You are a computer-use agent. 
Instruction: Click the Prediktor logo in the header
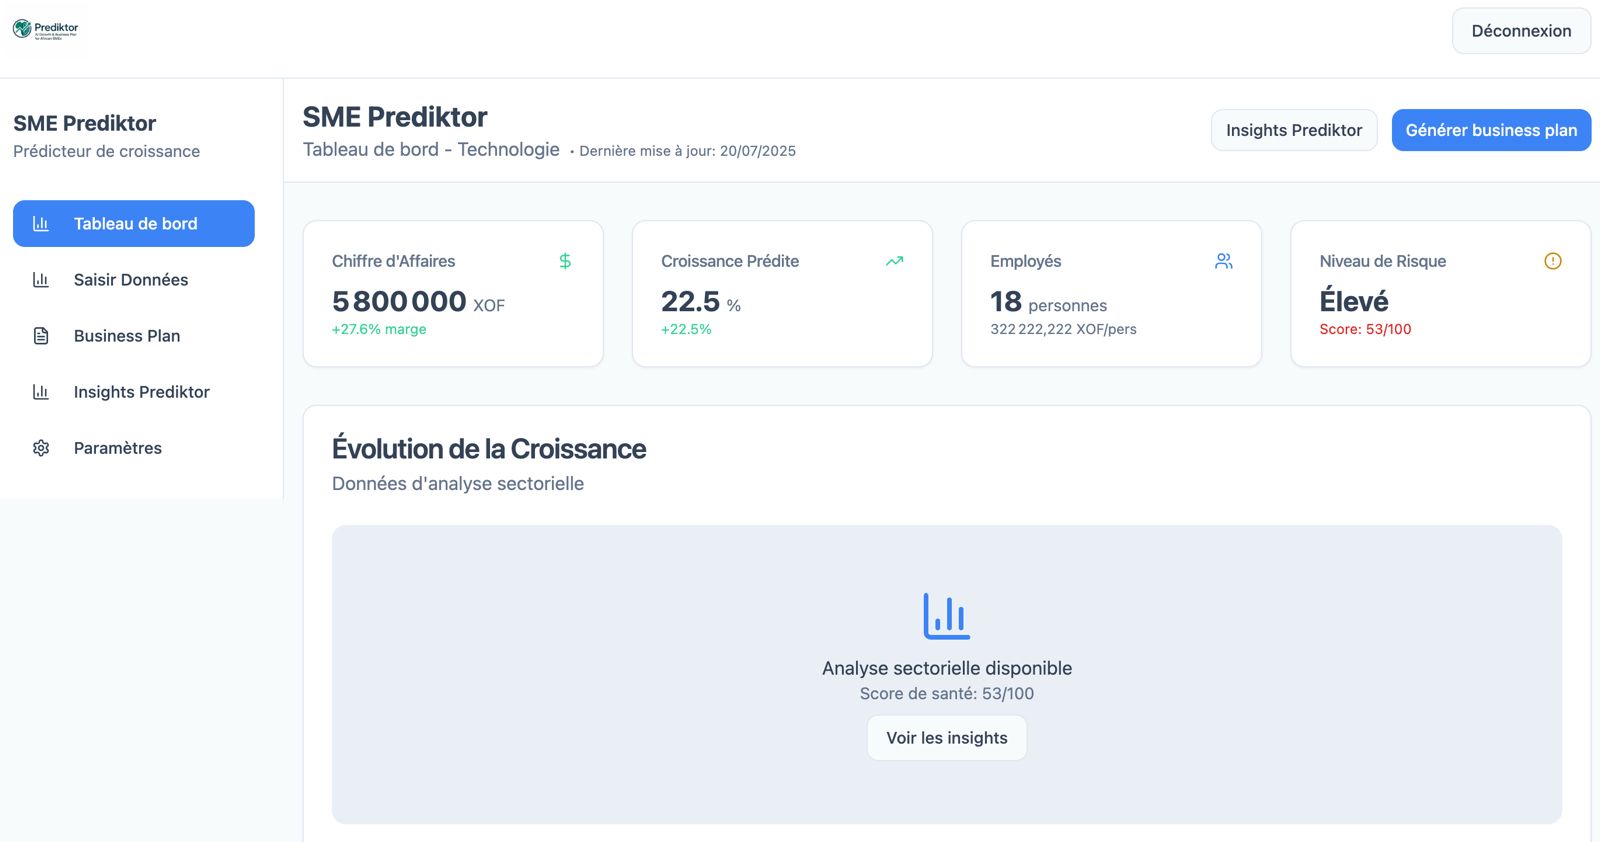pyautogui.click(x=45, y=30)
